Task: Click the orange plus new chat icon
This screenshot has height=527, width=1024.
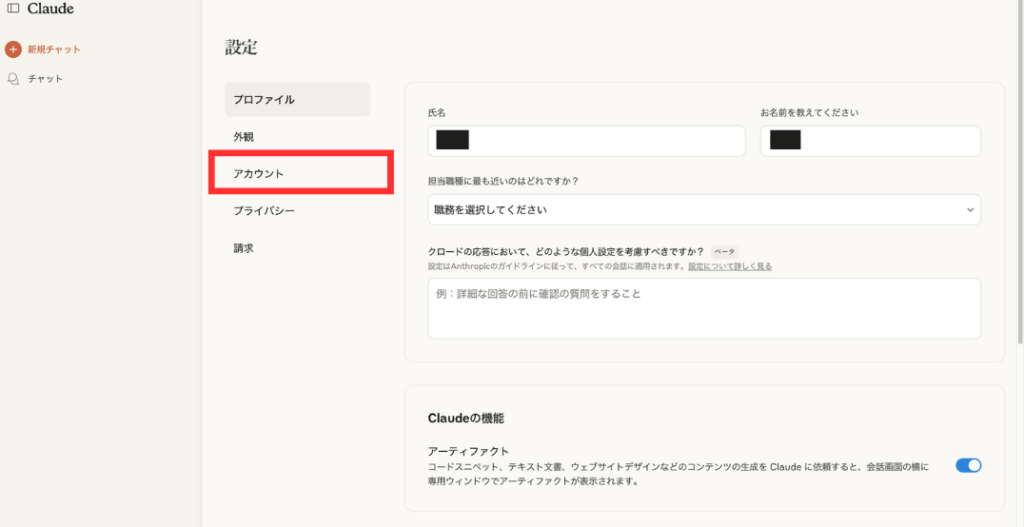Action: point(13,49)
